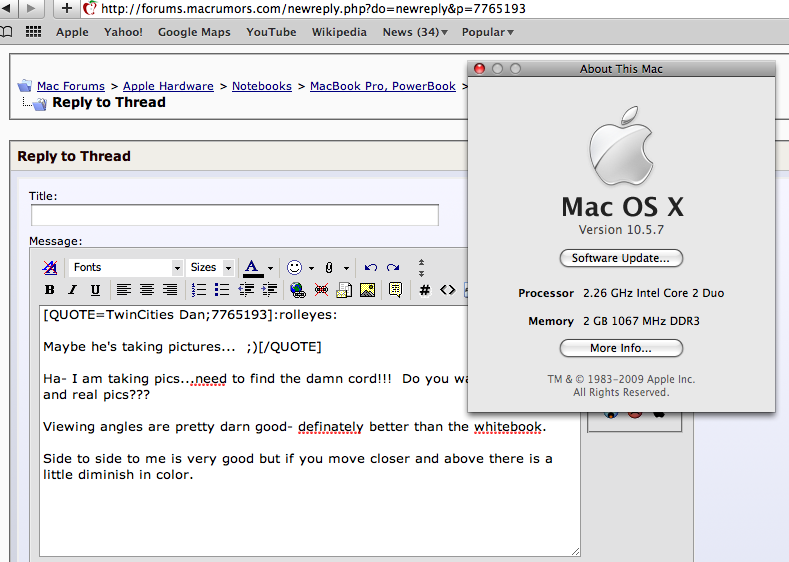The height and width of the screenshot is (562, 789).
Task: Wrap selection in HTML tags (<> icon)
Action: click(x=447, y=290)
